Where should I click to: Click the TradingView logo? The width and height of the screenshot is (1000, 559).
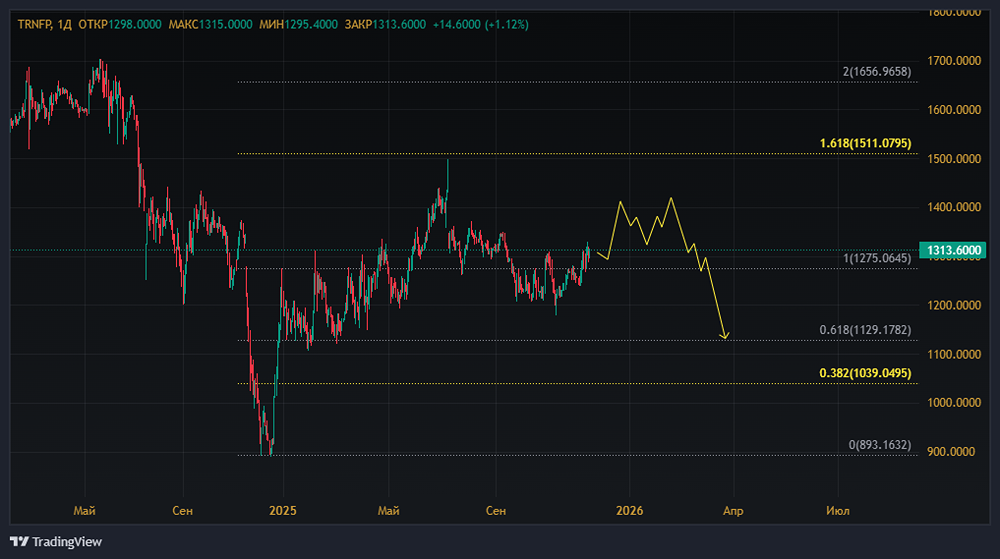point(56,542)
